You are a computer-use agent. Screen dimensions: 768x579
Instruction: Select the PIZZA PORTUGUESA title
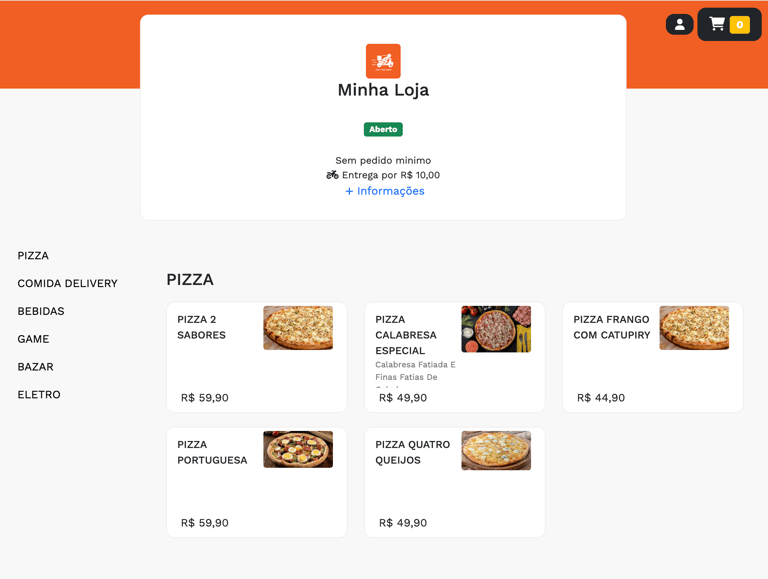[x=212, y=452]
